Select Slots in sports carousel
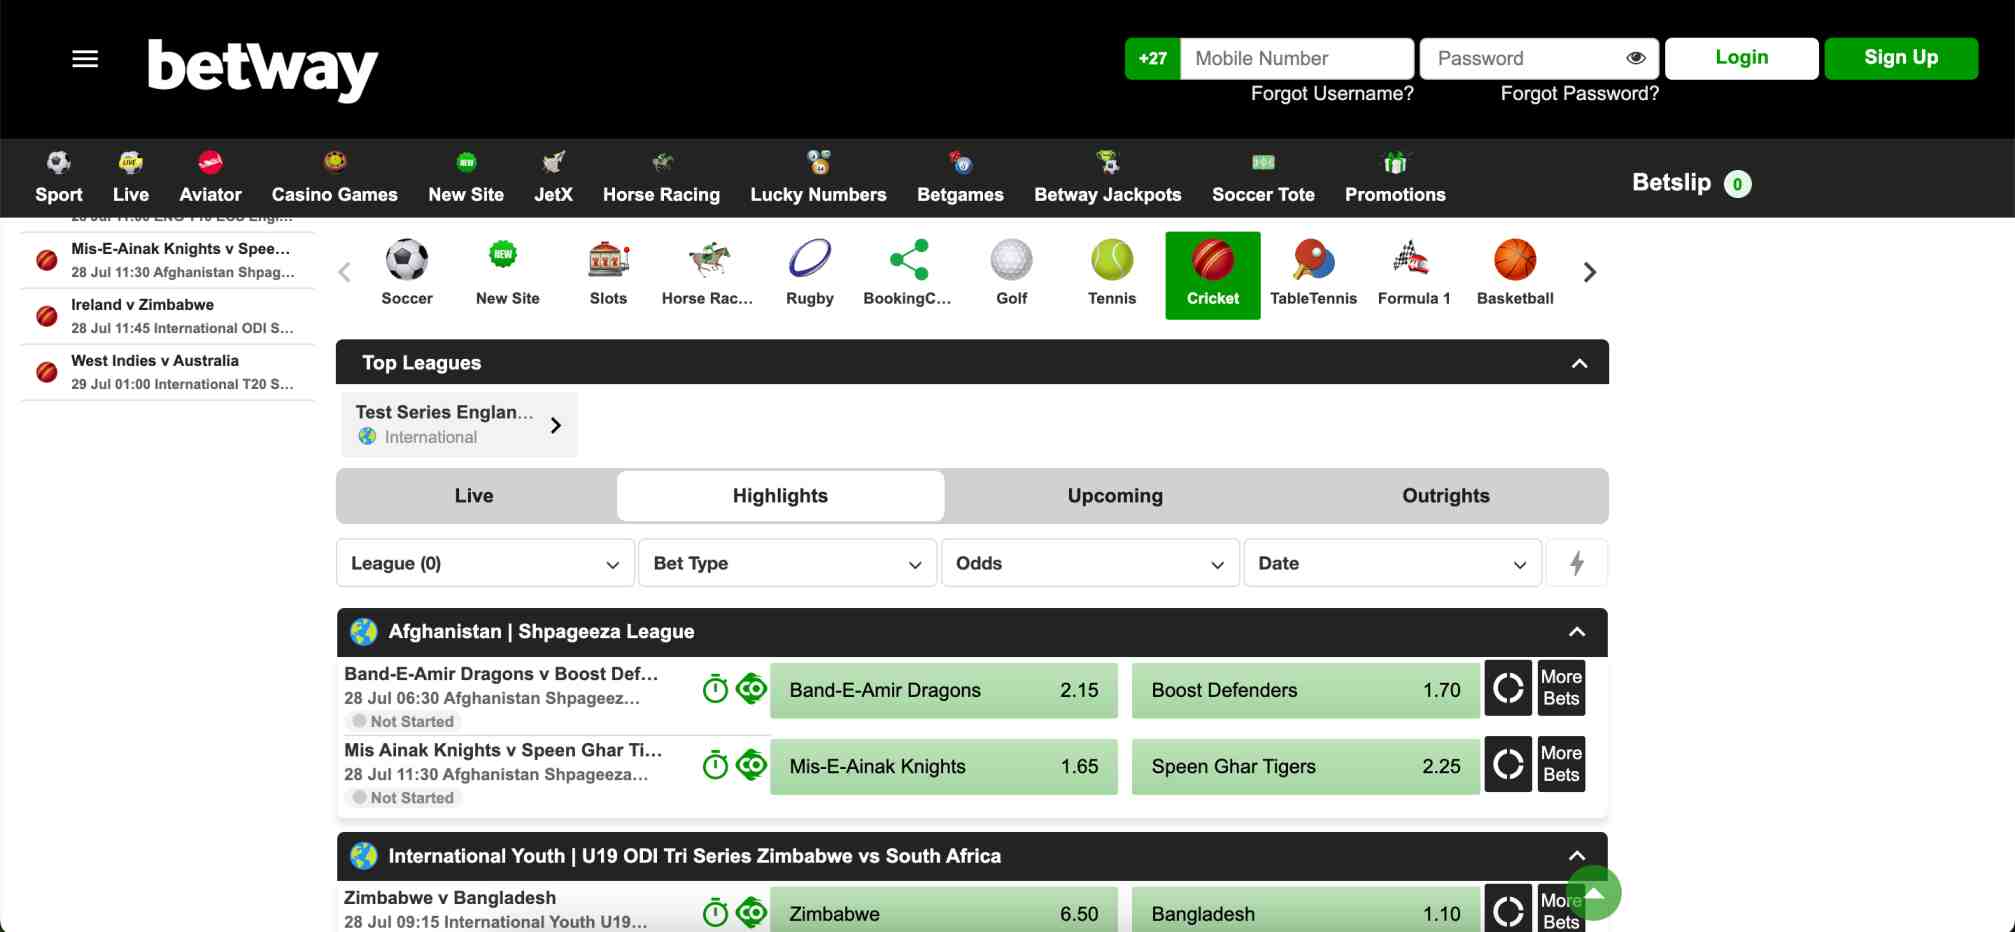The image size is (2015, 932). coord(608,274)
